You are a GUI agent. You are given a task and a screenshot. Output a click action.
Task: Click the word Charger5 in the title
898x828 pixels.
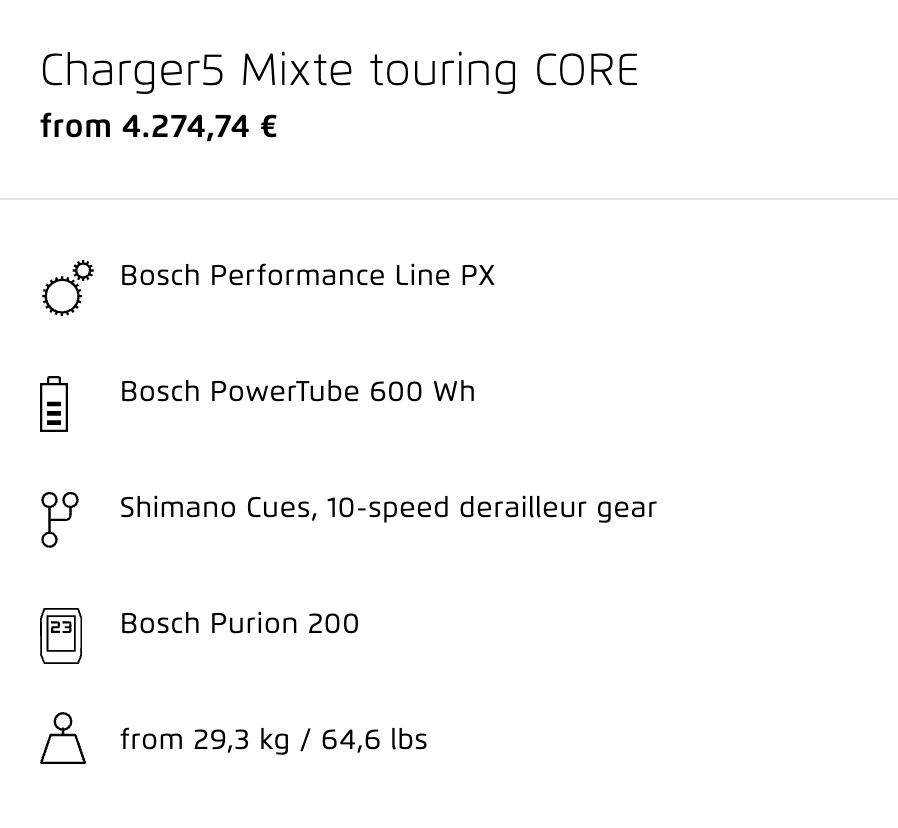132,72
